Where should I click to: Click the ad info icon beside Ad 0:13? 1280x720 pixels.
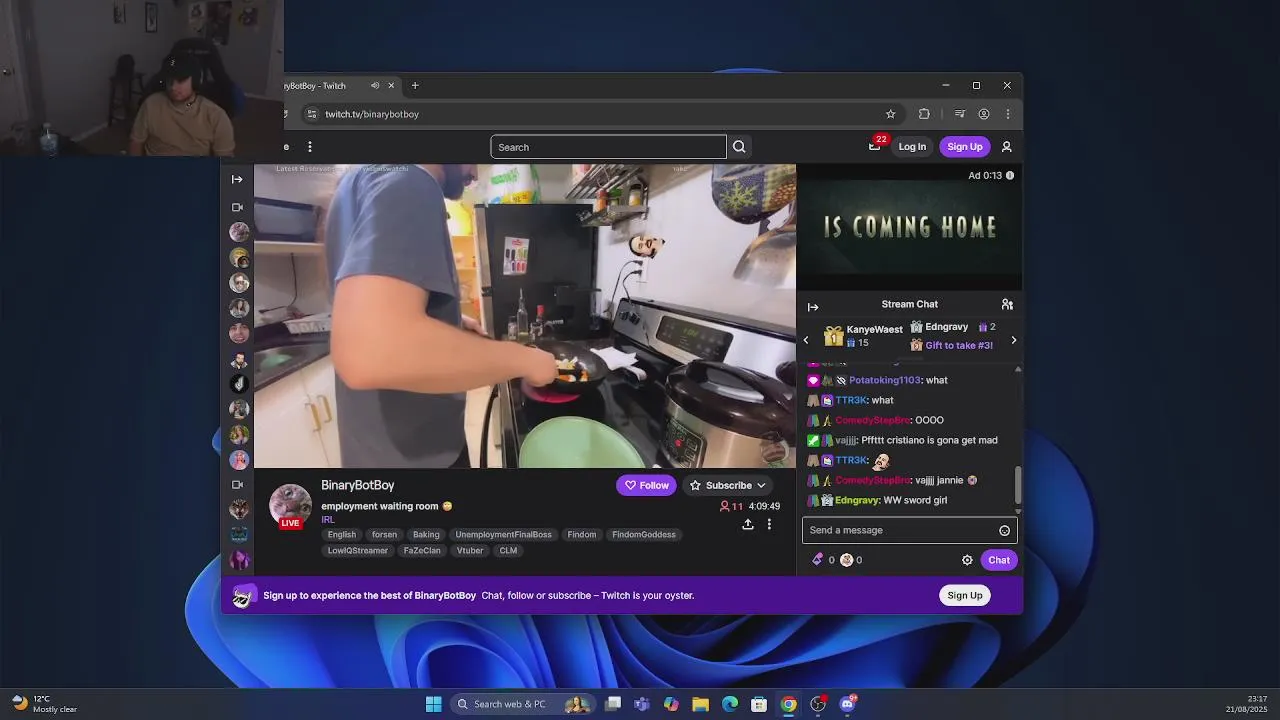1010,175
